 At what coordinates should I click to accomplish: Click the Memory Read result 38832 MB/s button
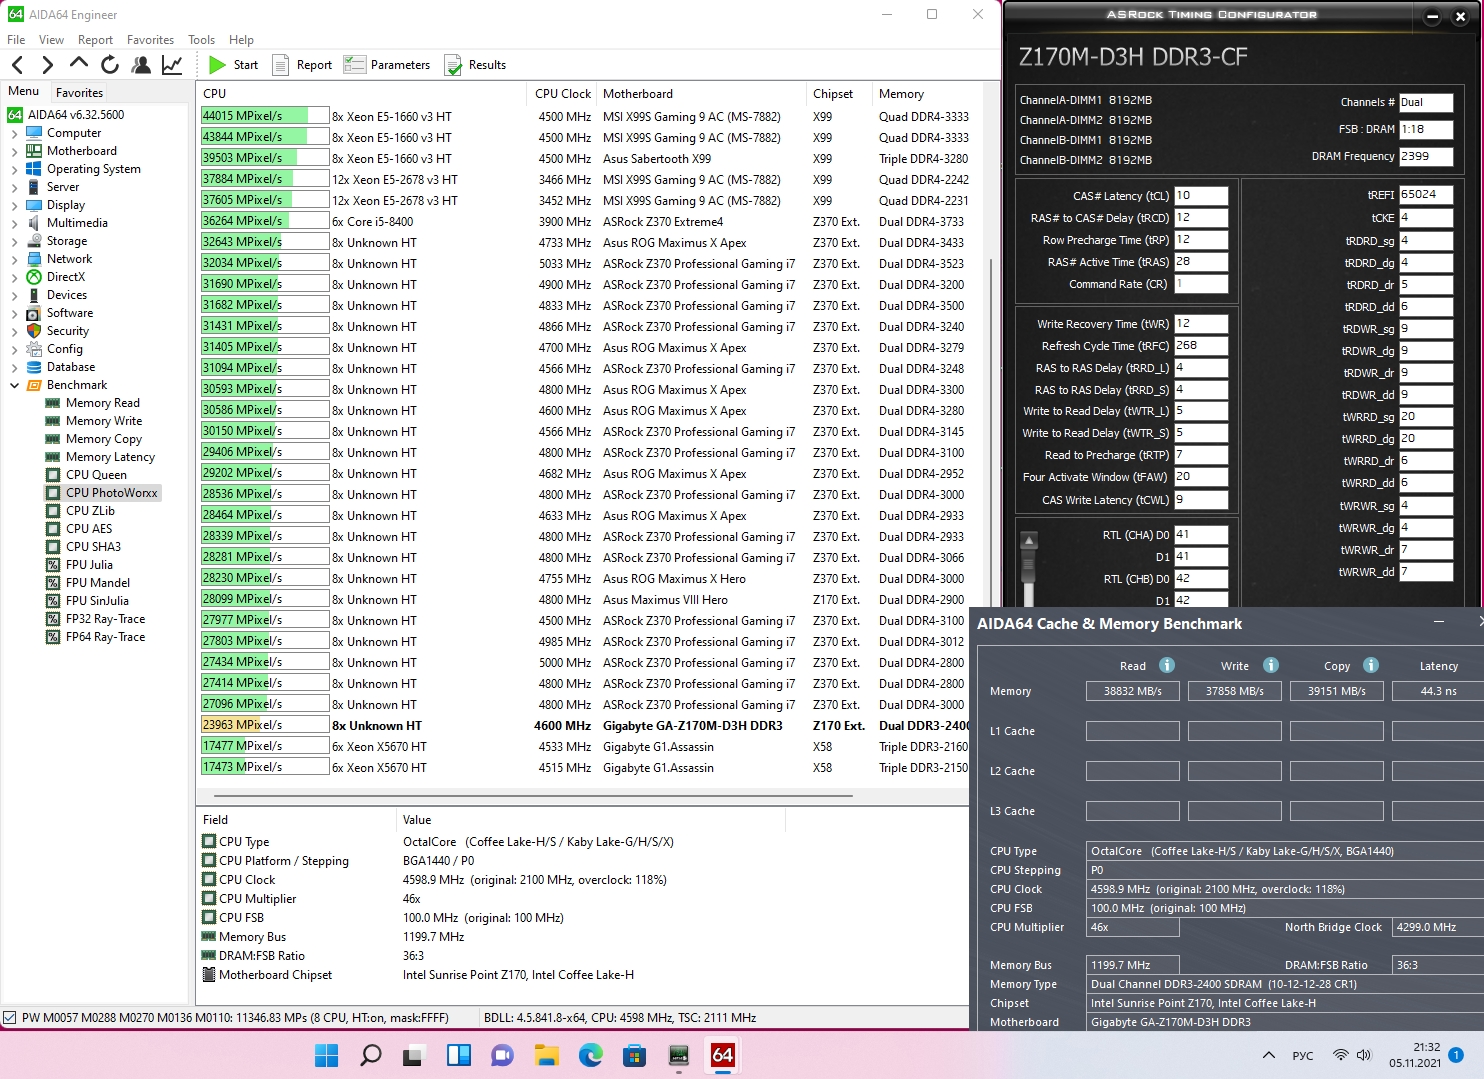(x=1133, y=691)
